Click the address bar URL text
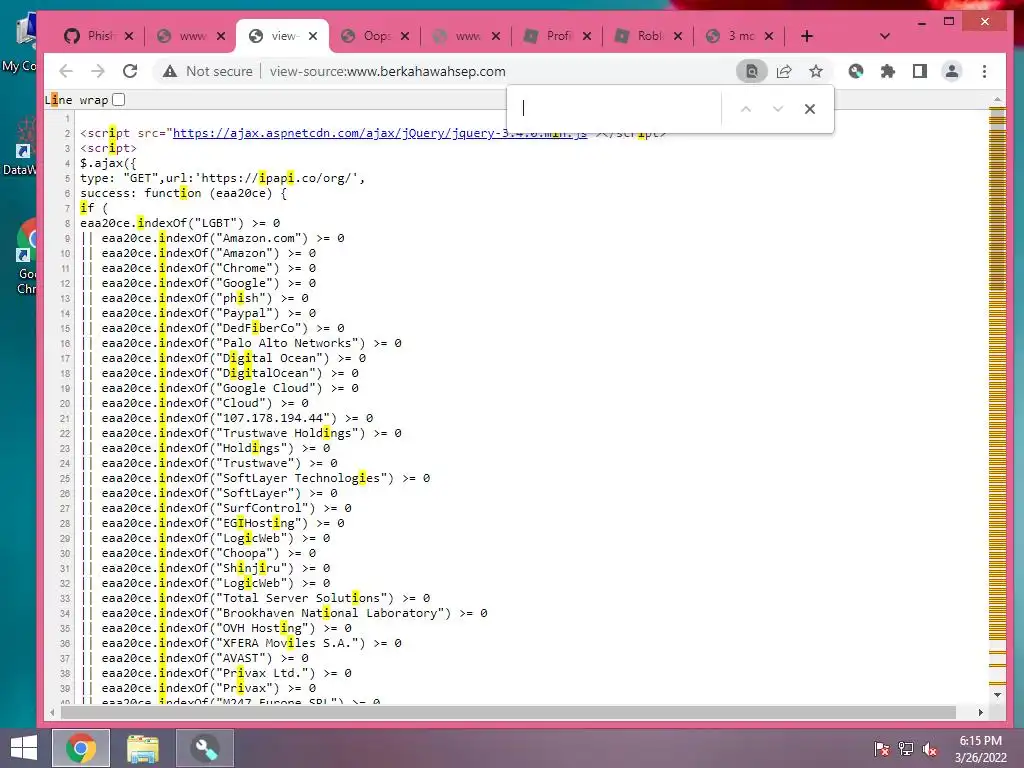The width and height of the screenshot is (1024, 768). tap(387, 71)
